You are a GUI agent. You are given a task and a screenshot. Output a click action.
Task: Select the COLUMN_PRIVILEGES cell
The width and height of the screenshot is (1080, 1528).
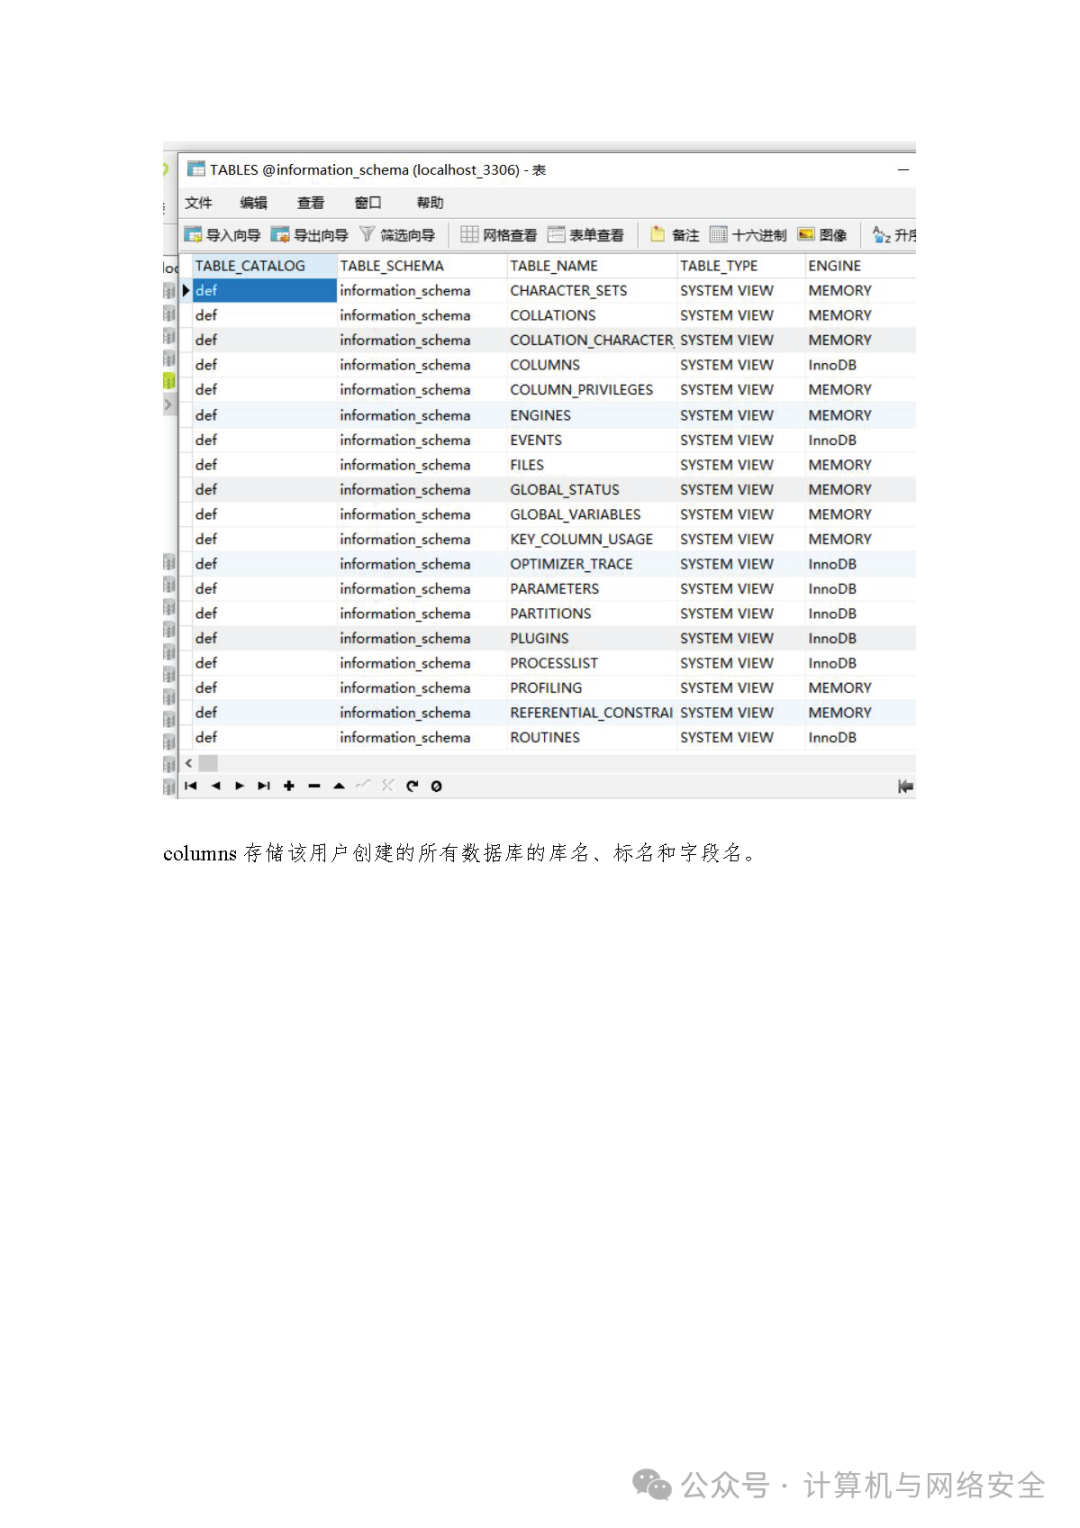click(x=592, y=390)
